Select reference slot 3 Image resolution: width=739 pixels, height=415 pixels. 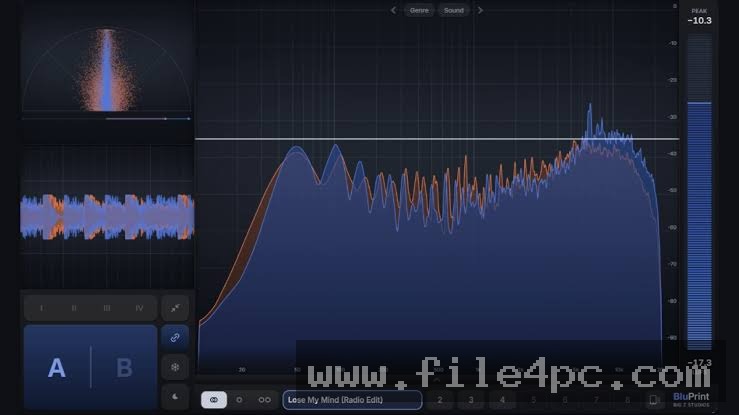[471, 400]
